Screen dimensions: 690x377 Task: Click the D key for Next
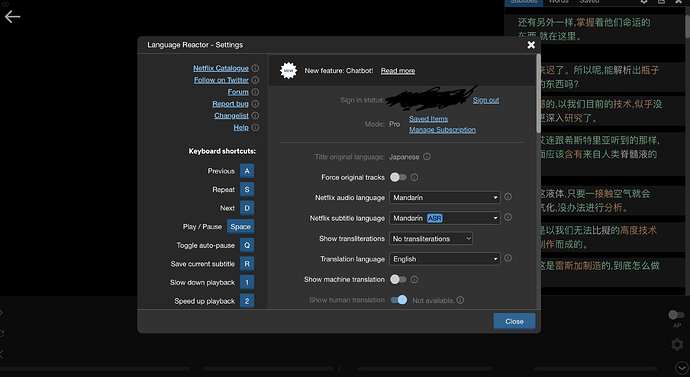pos(247,208)
